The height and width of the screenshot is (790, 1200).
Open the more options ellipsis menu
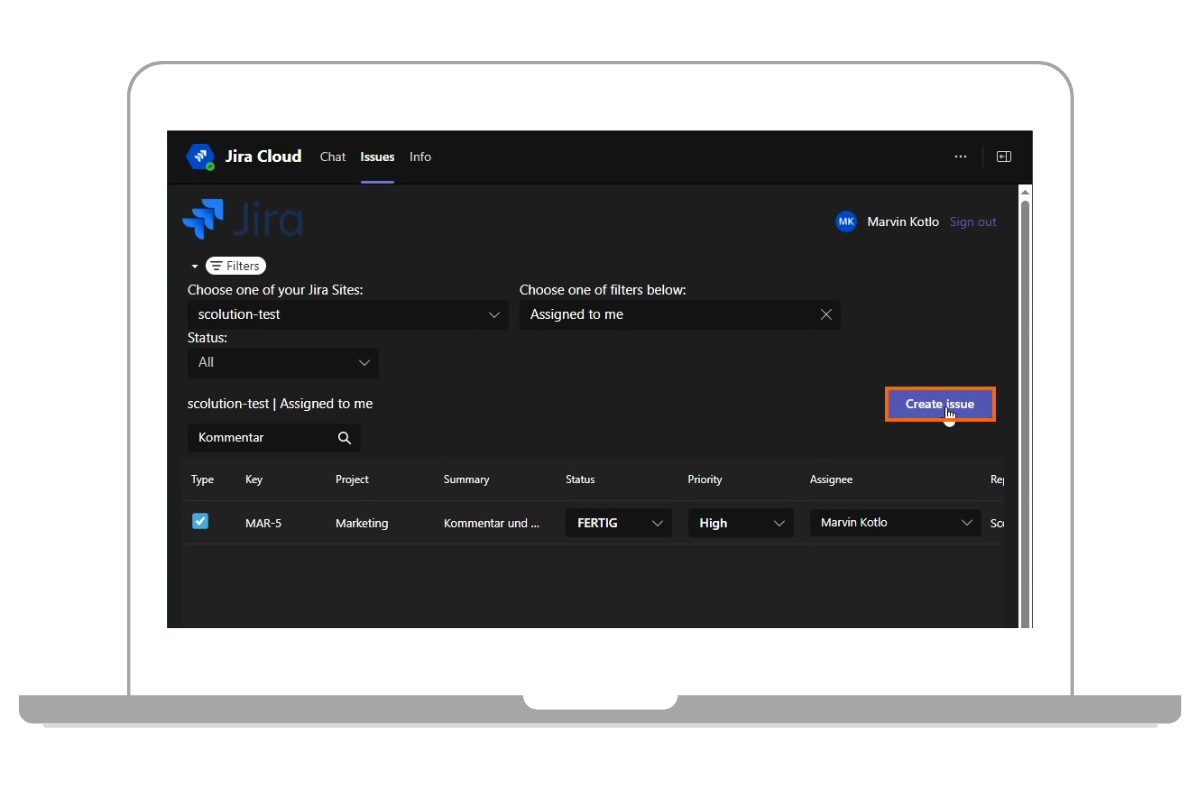click(960, 157)
